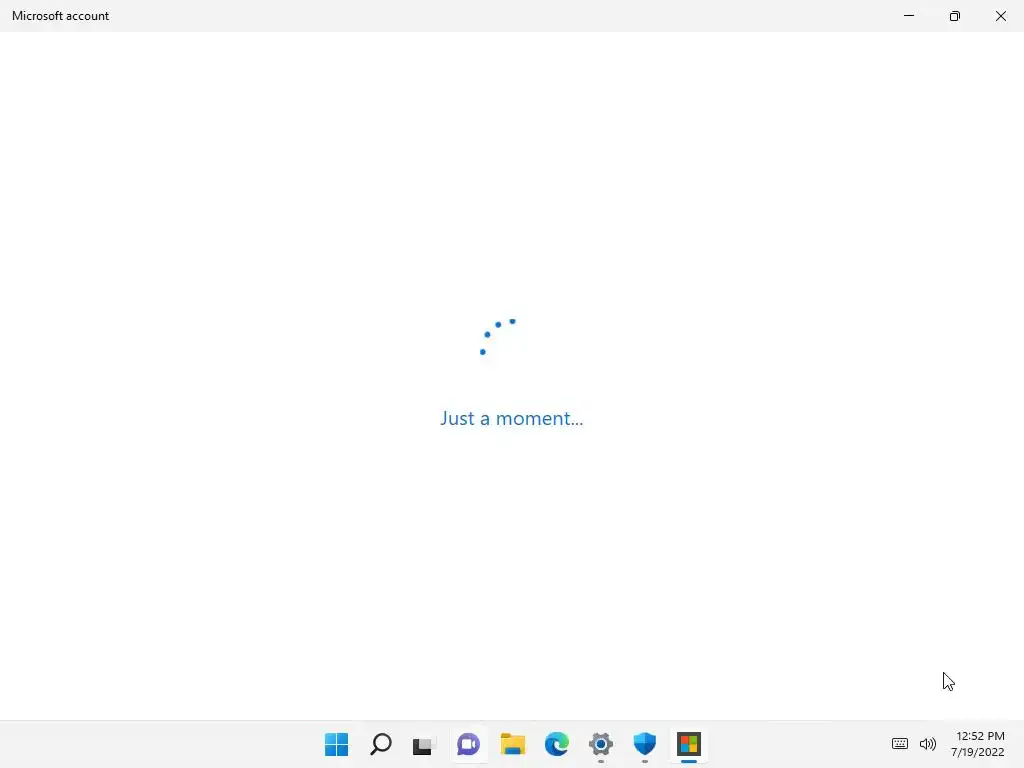Open Task View from taskbar
This screenshot has width=1024, height=768.
tap(424, 744)
